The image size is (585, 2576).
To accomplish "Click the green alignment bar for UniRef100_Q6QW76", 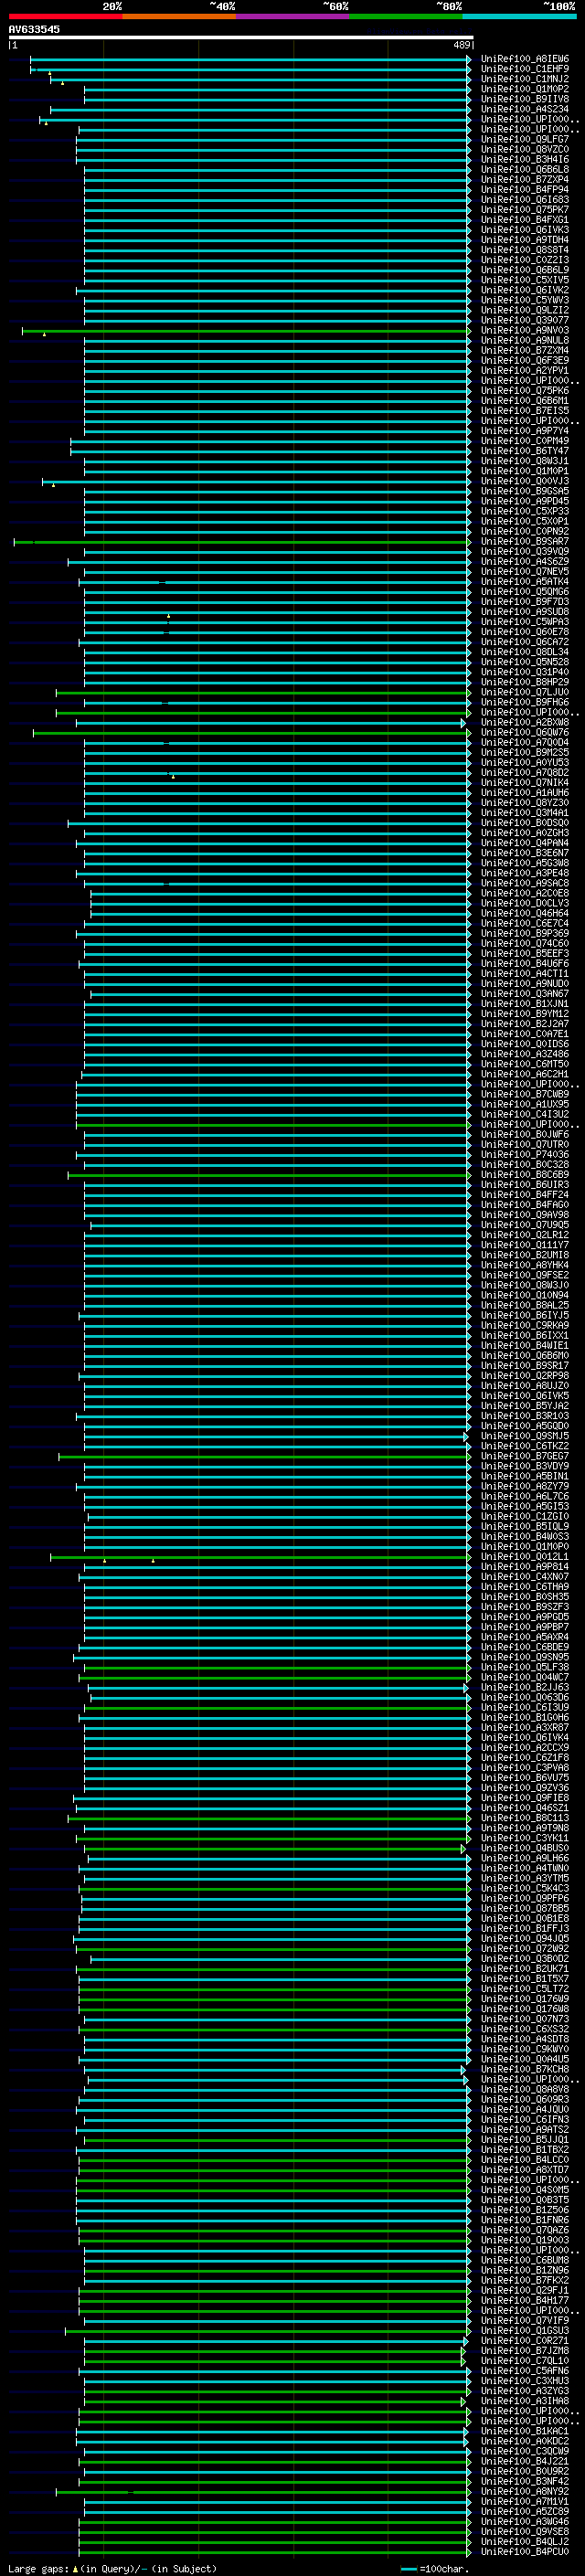I will (x=251, y=733).
